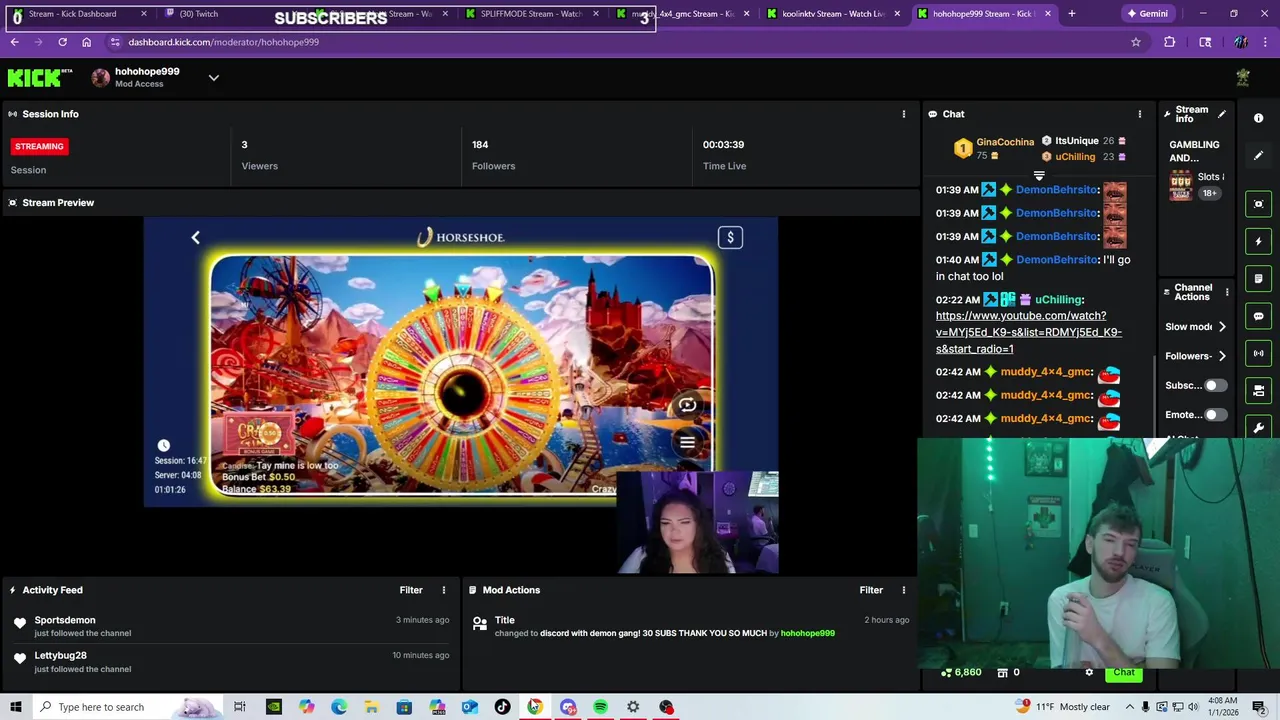Click the Kick logo in header
Screen dimensions: 1280x720
pyautogui.click(x=40, y=78)
